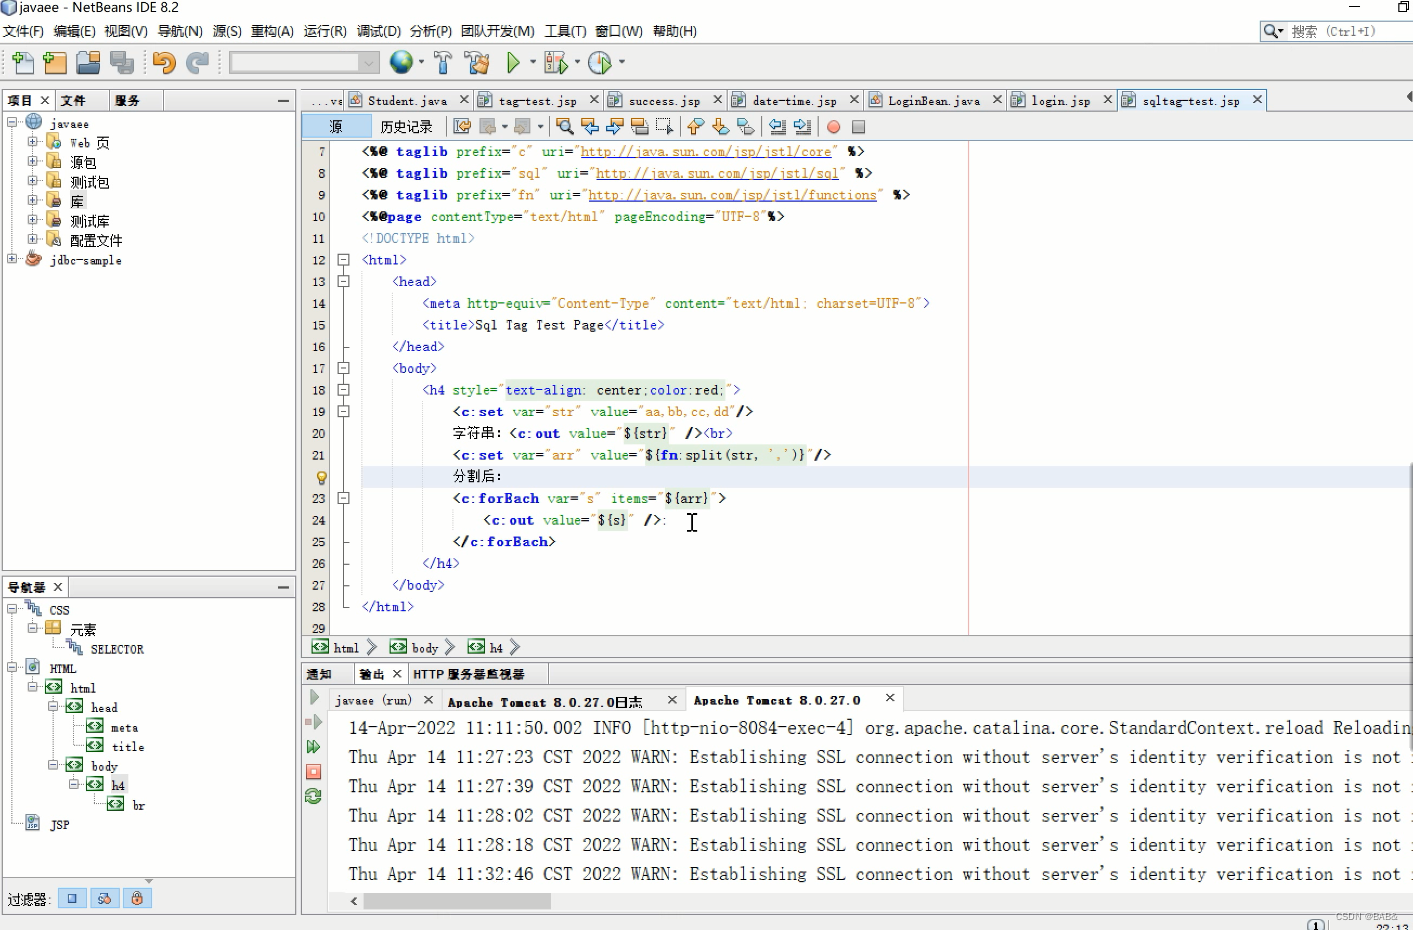
Task: Open the jstl/functions taglib URL link
Action: pos(732,195)
